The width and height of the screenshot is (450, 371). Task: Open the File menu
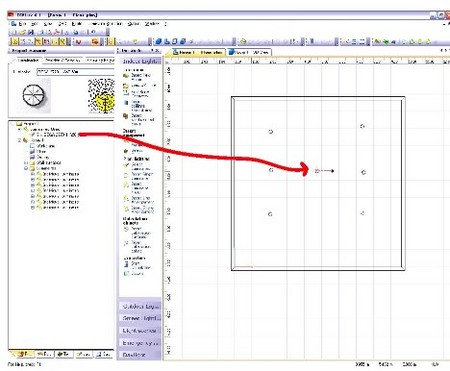22,24
